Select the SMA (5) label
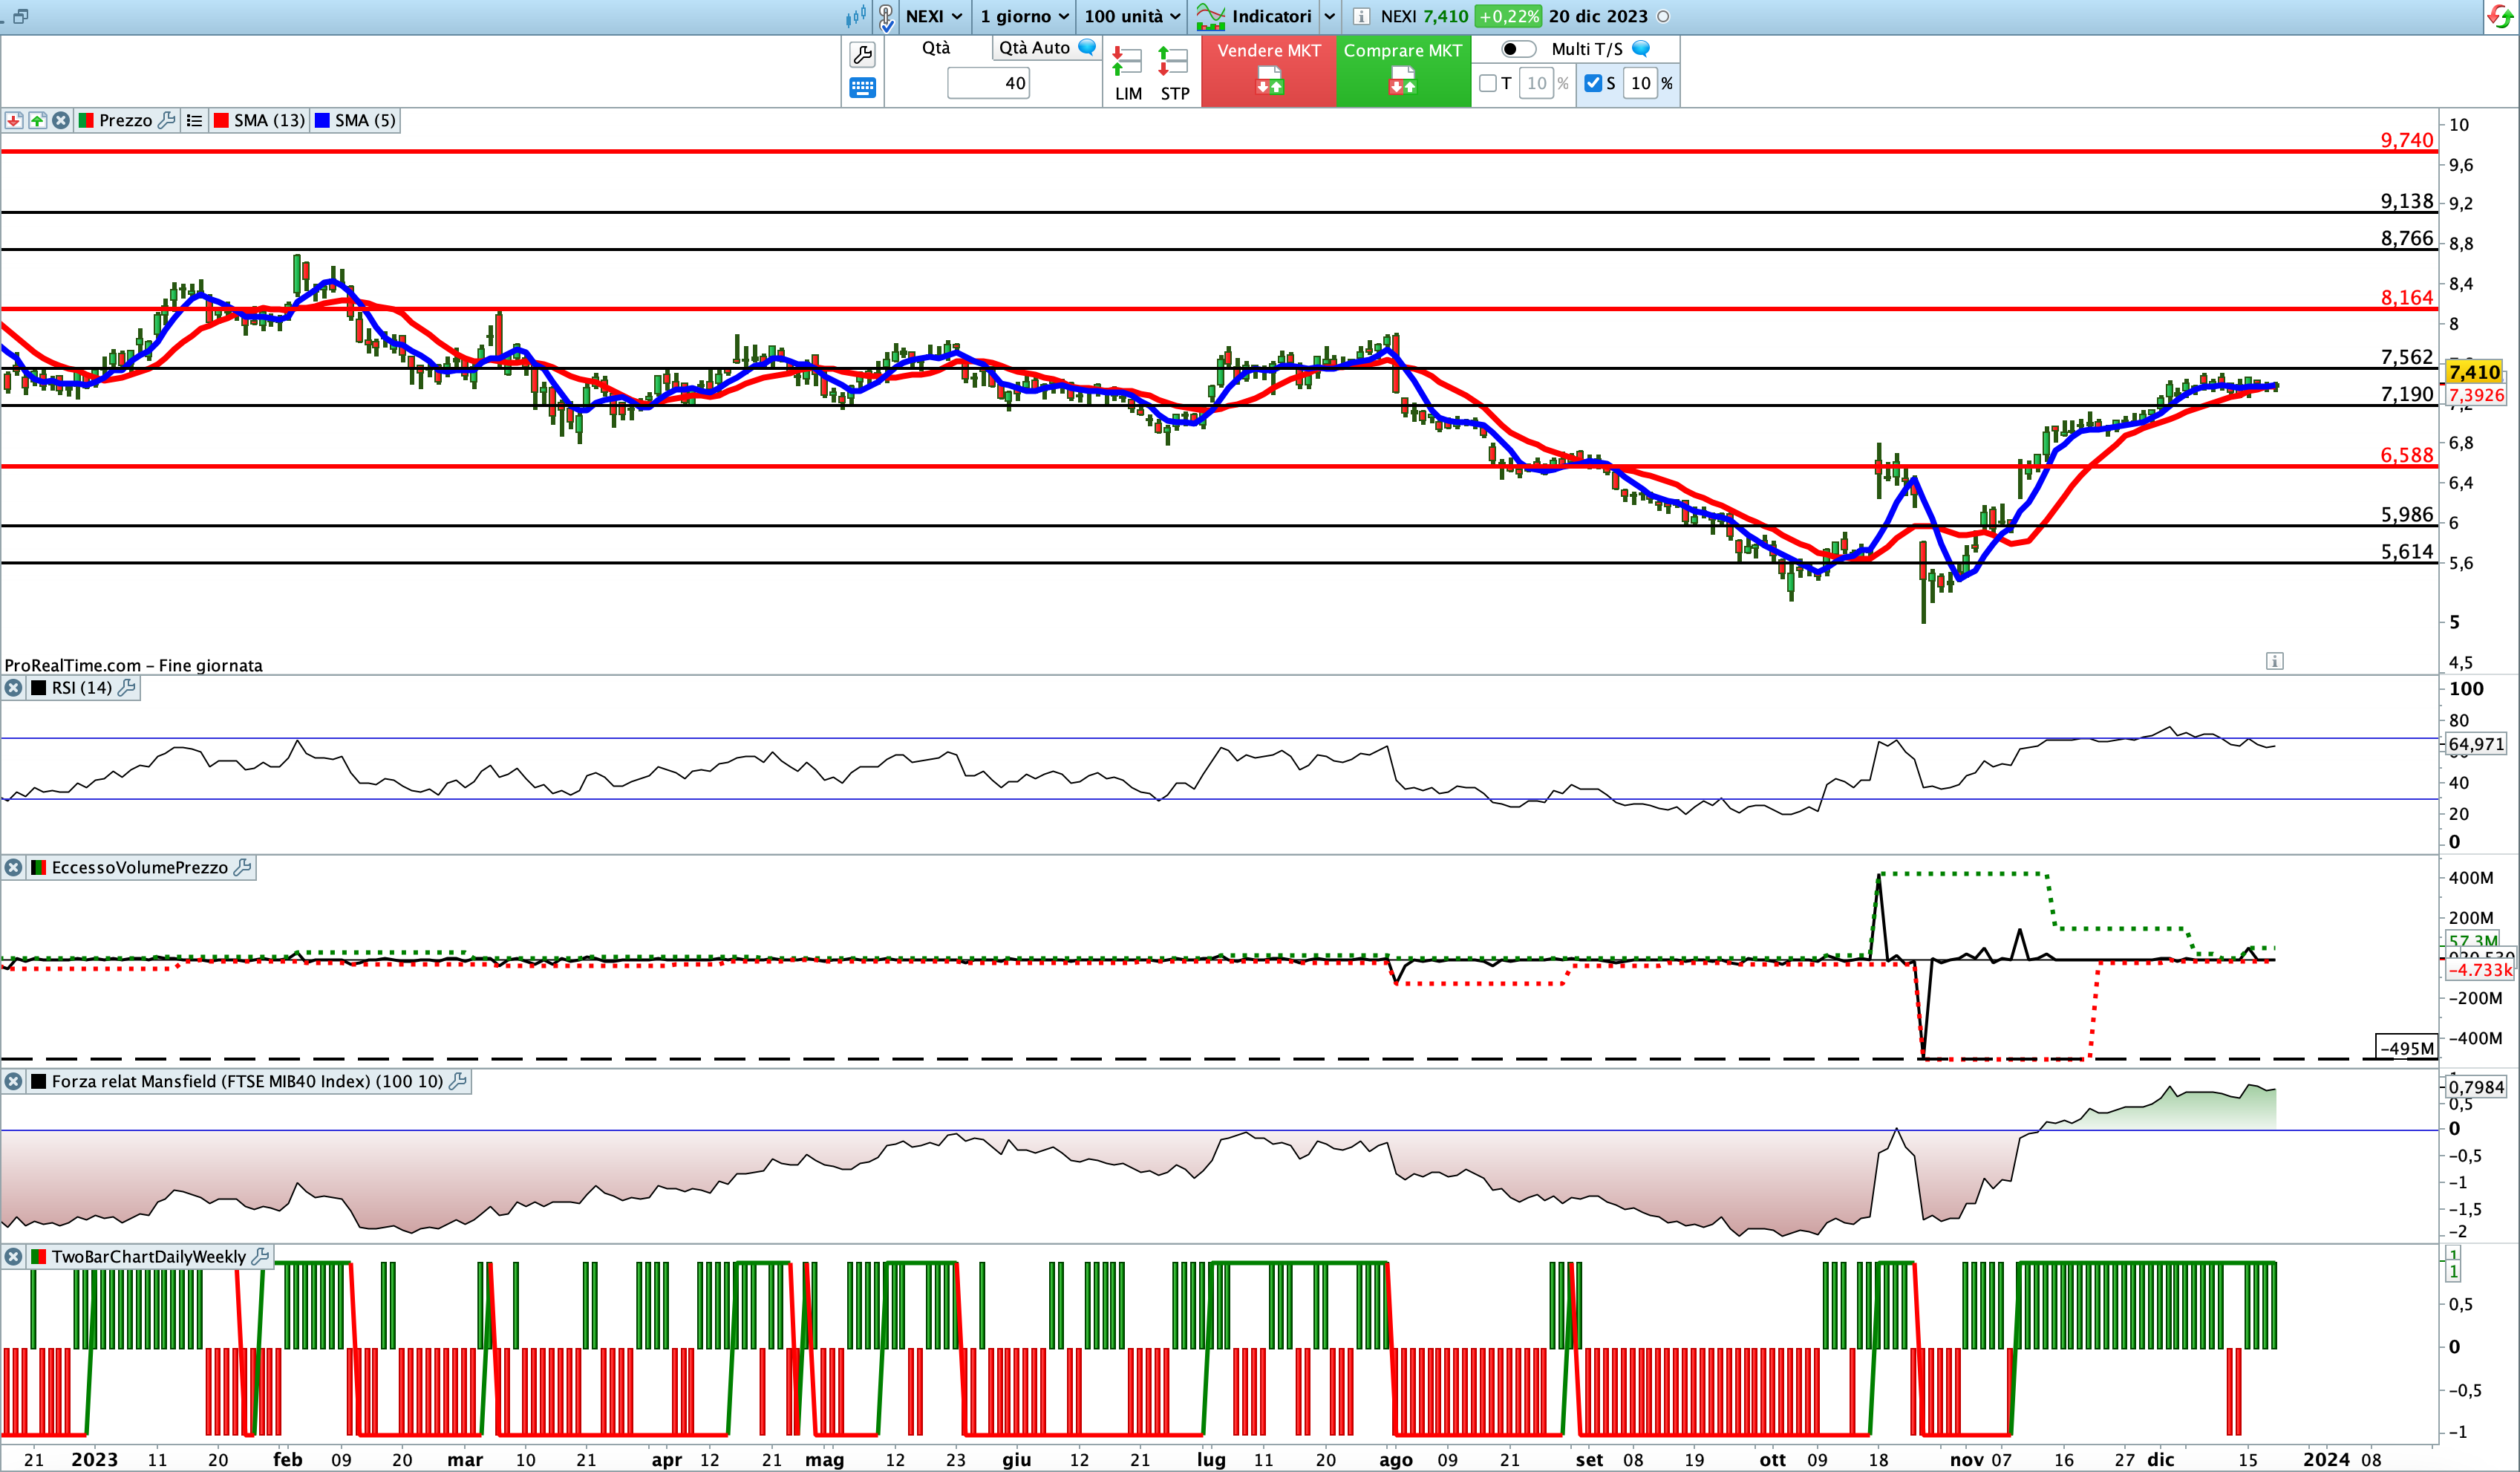This screenshot has height=1472, width=2520. tap(365, 120)
